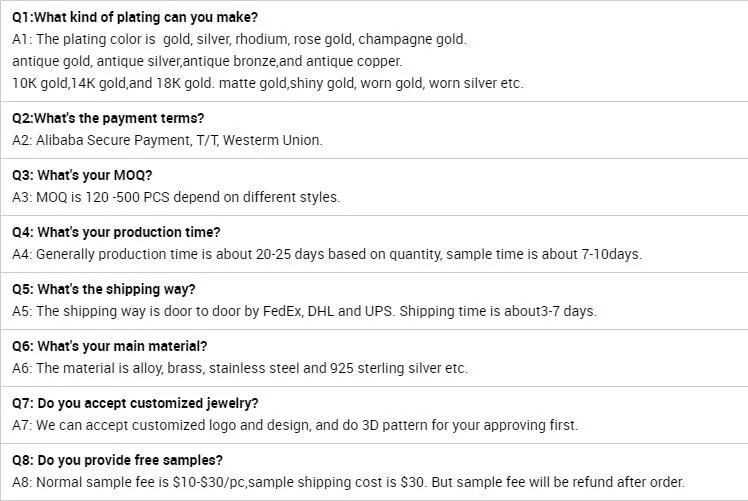This screenshot has width=748, height=501.
Task: Select the A6 alloy, brass material answer
Action: tap(240, 368)
